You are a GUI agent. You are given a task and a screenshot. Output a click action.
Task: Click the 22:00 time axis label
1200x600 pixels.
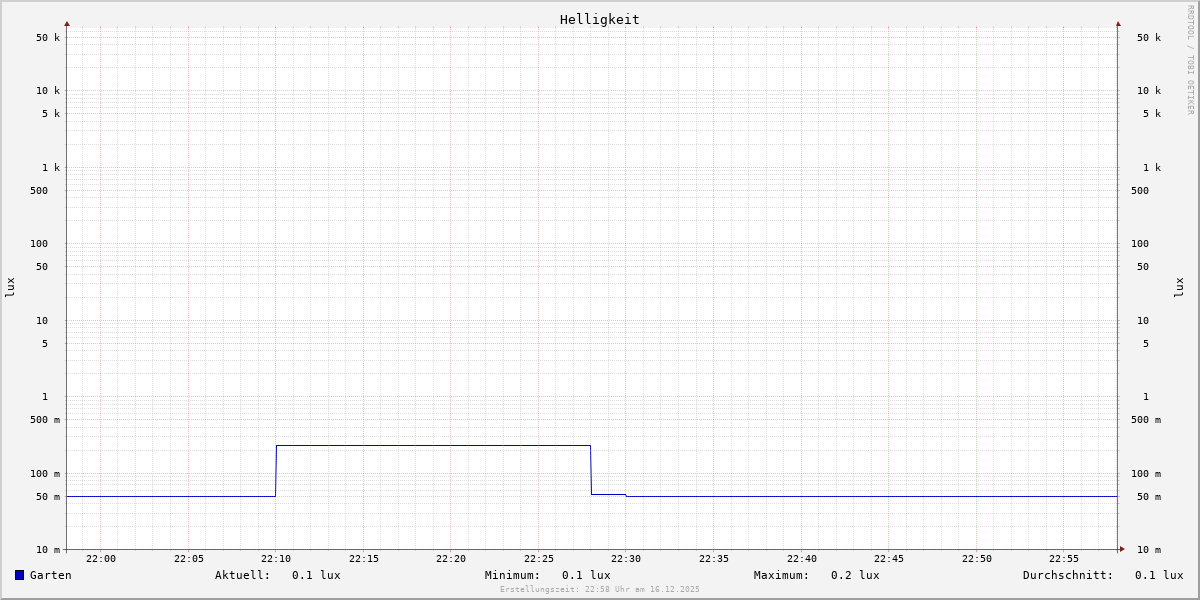click(x=101, y=559)
